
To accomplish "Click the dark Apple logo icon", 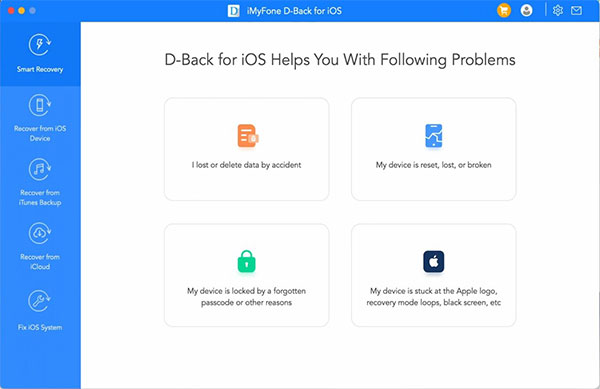I will 434,262.
